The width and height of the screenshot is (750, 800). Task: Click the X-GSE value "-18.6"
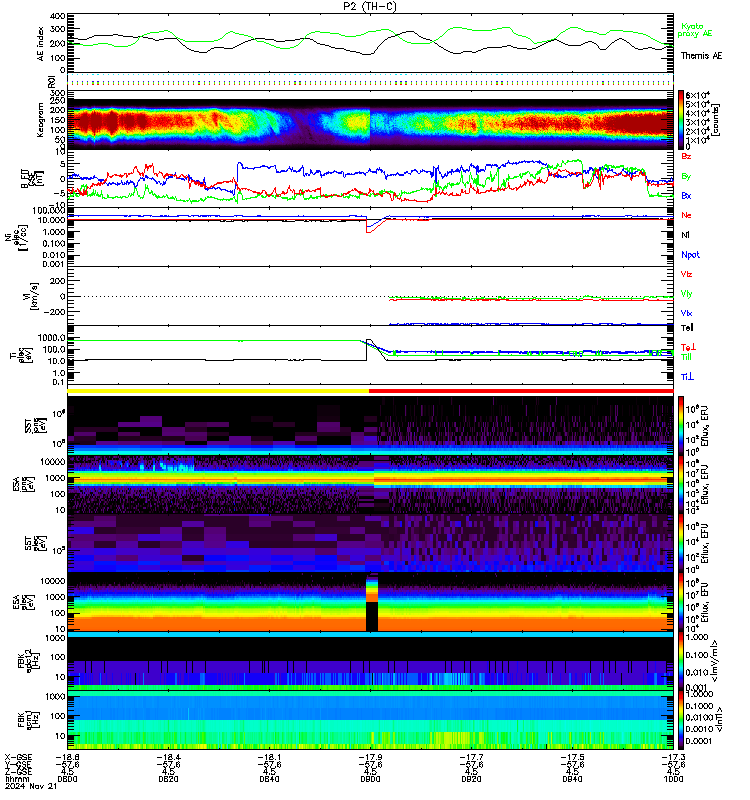click(67, 757)
